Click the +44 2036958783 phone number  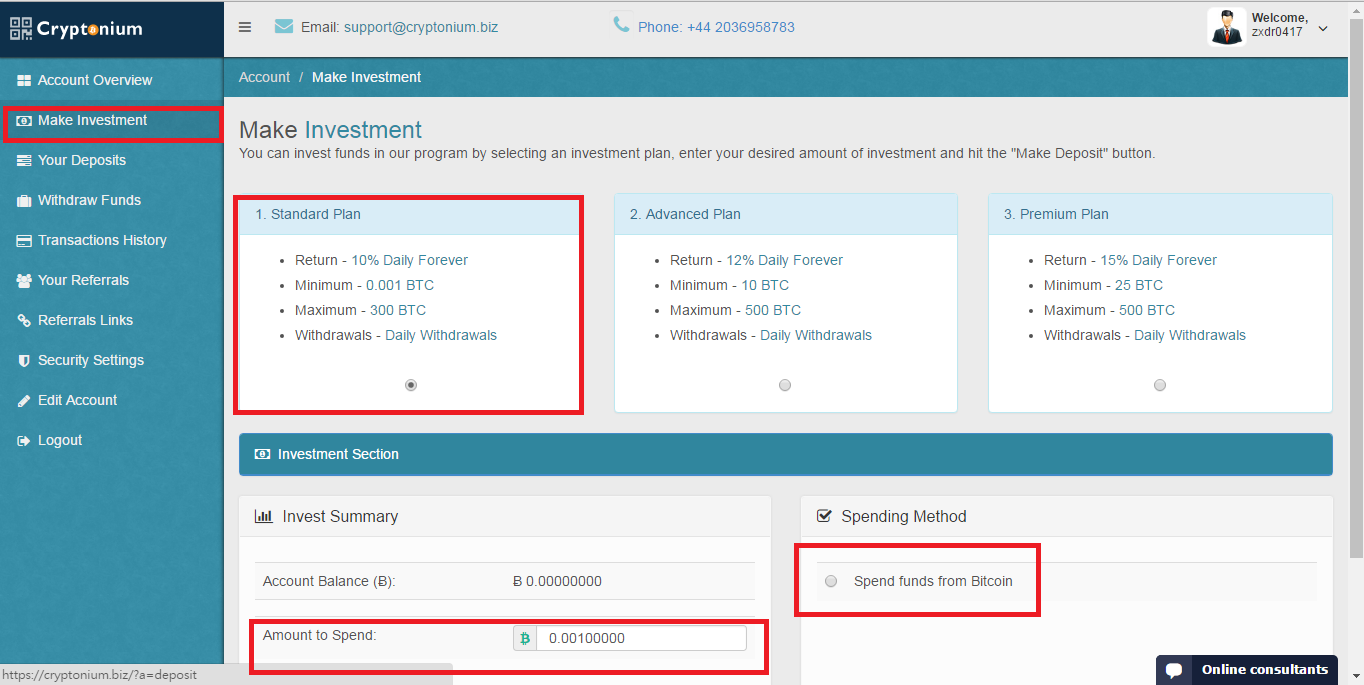pos(740,27)
